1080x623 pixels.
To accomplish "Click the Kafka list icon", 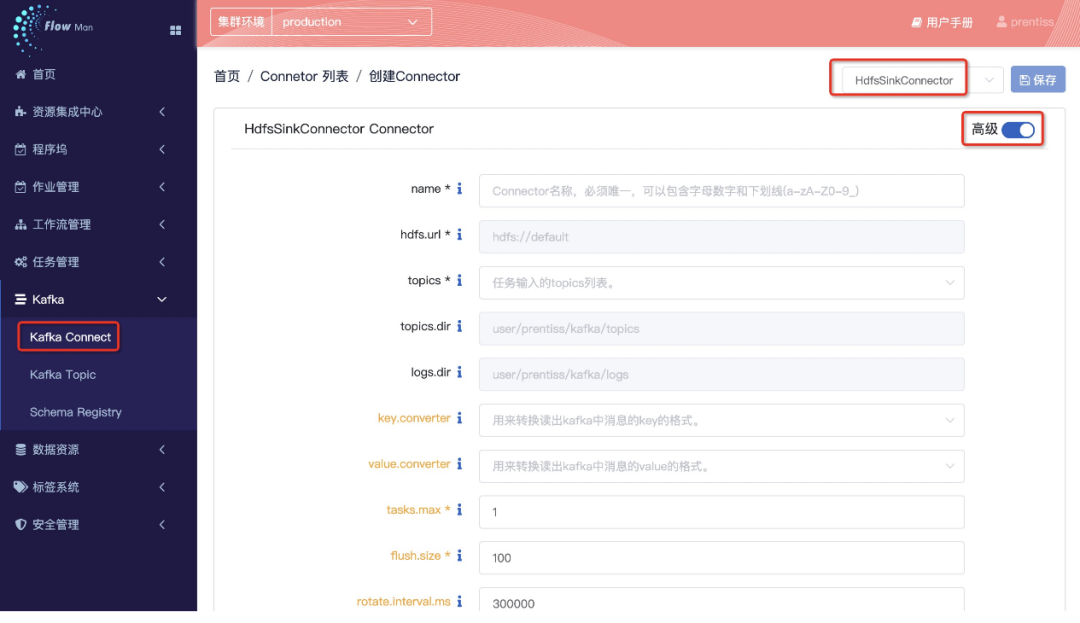I will 21,299.
